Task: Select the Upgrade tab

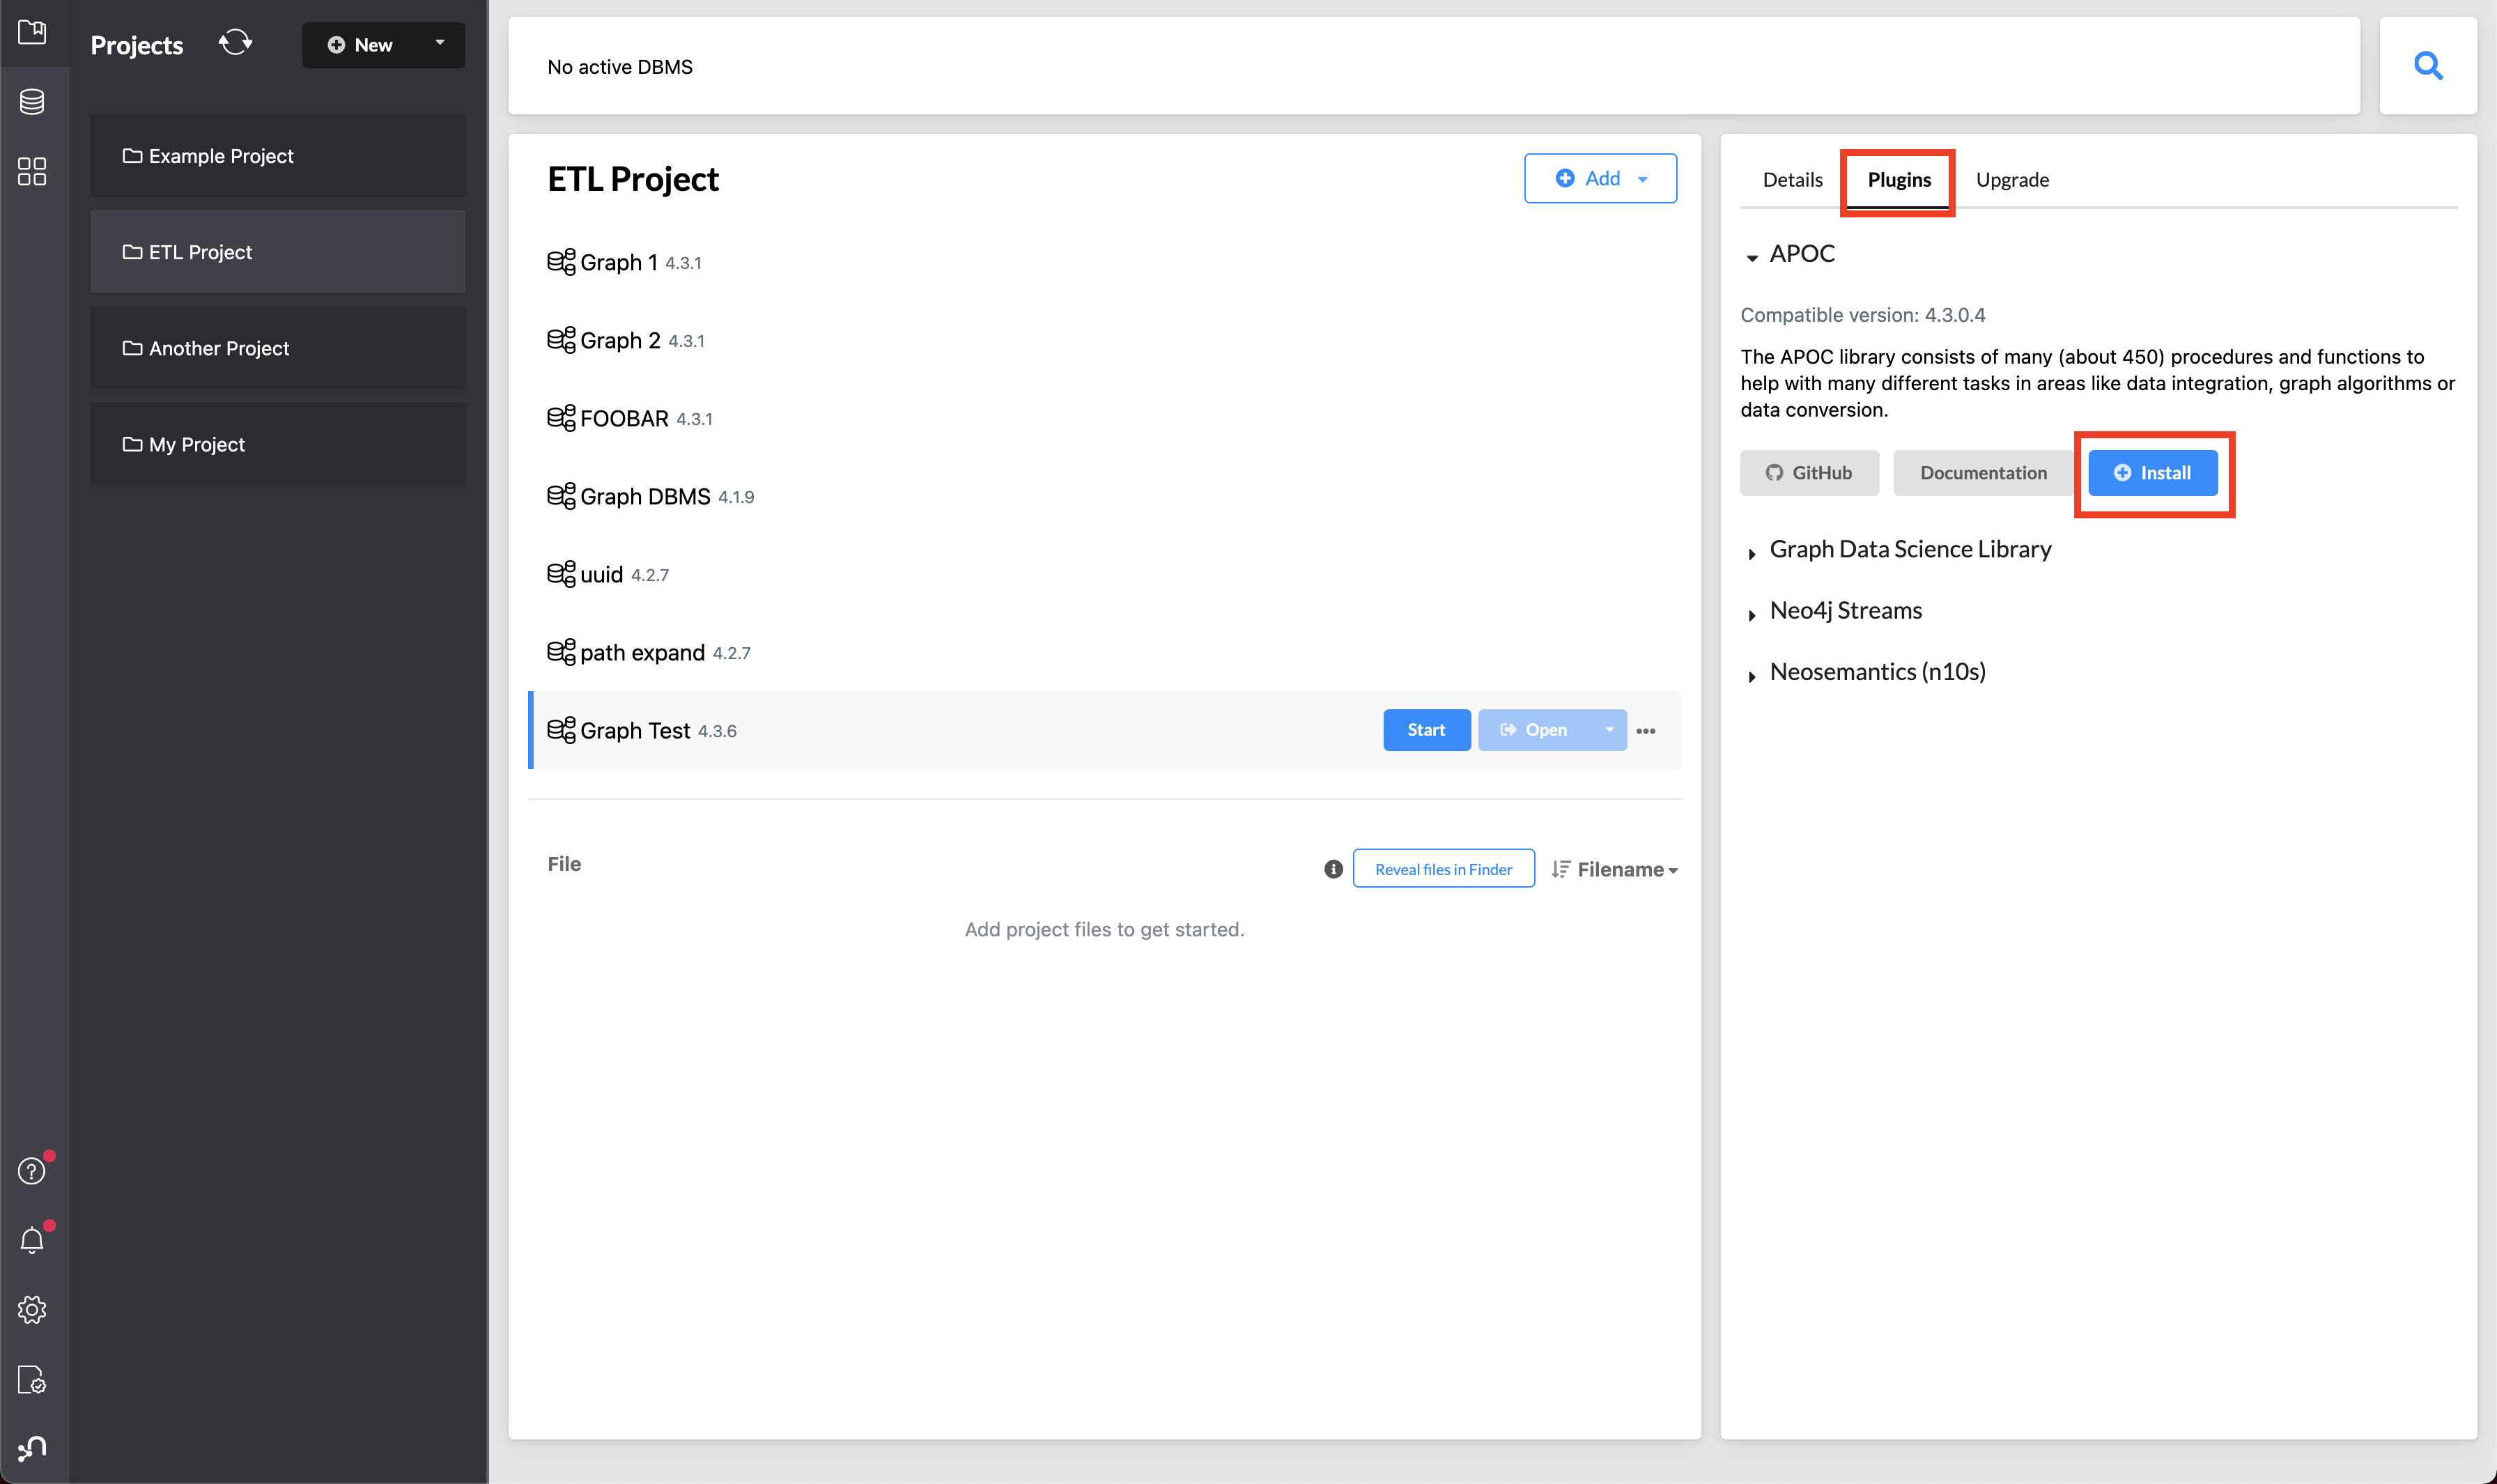Action: 2011,178
